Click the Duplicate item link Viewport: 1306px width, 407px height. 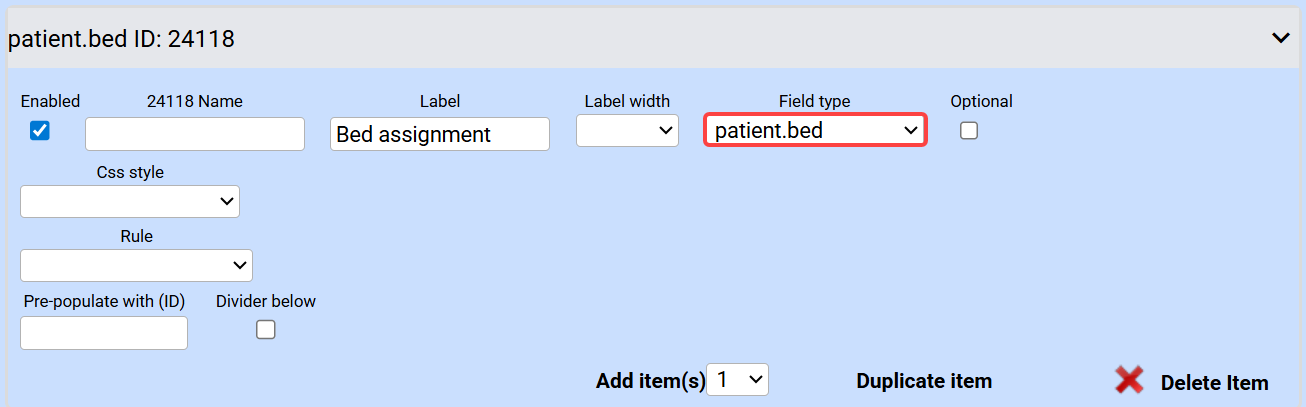coord(924,381)
